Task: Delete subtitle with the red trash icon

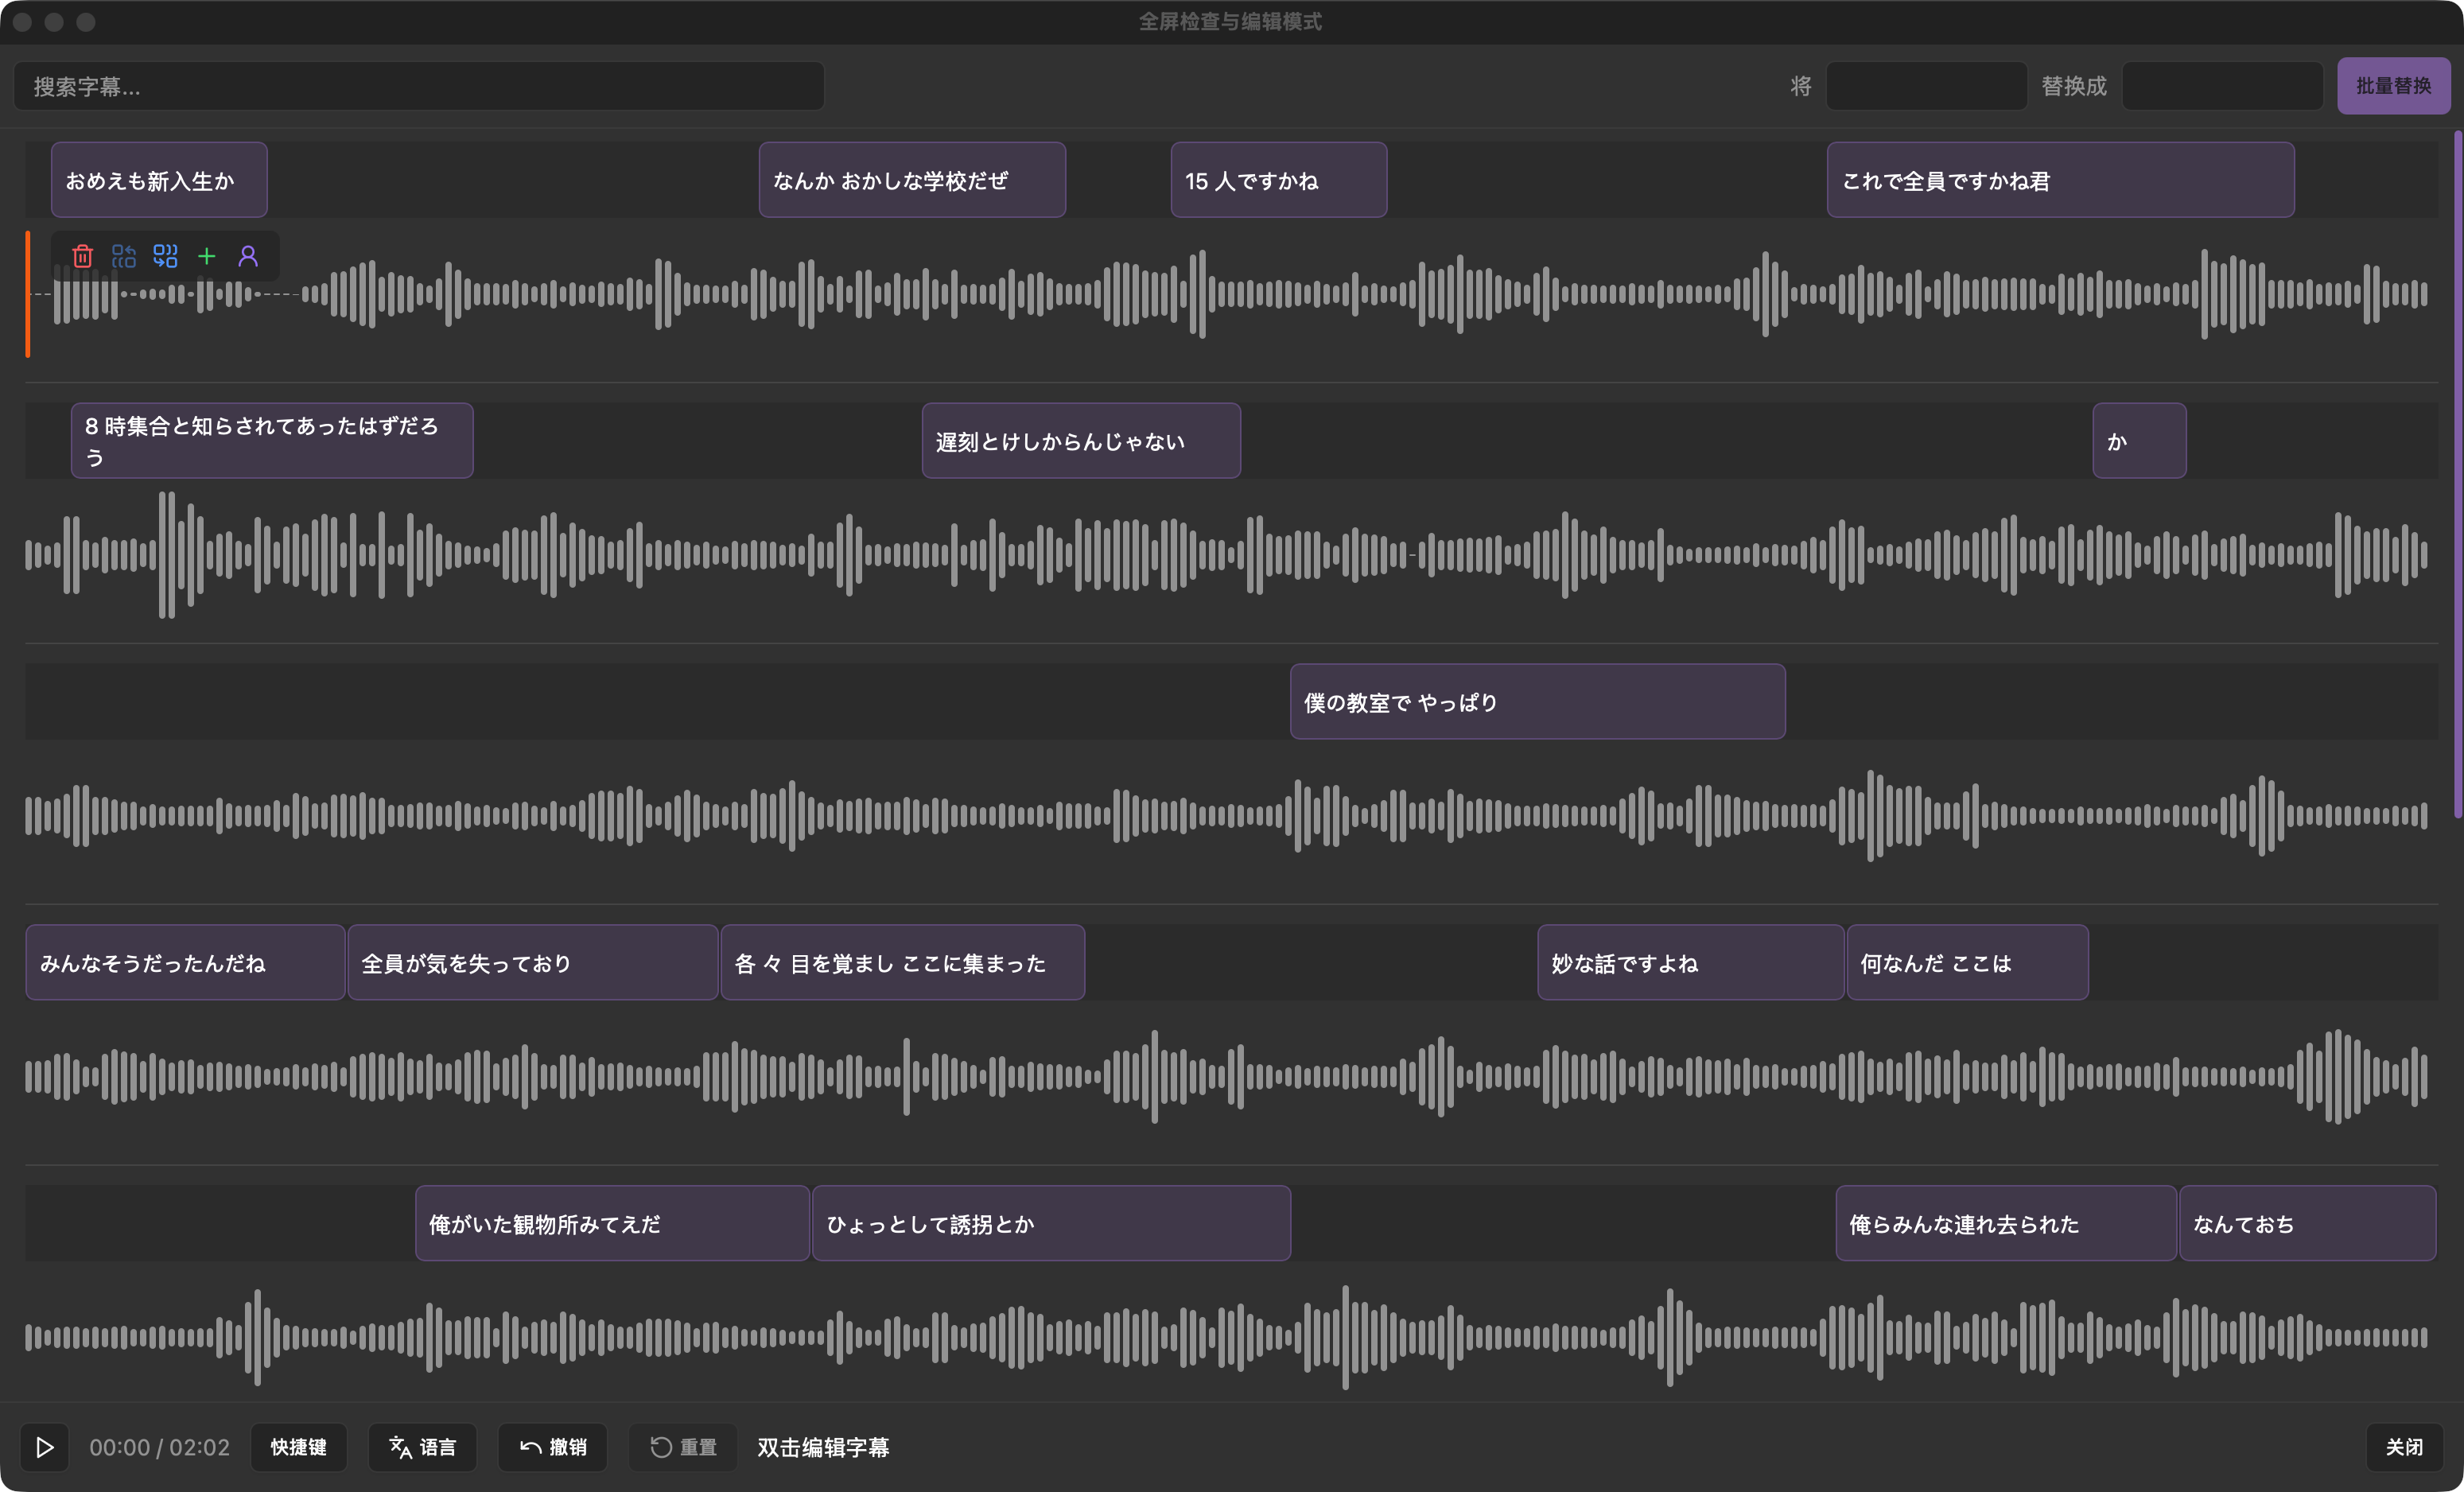Action: point(83,257)
